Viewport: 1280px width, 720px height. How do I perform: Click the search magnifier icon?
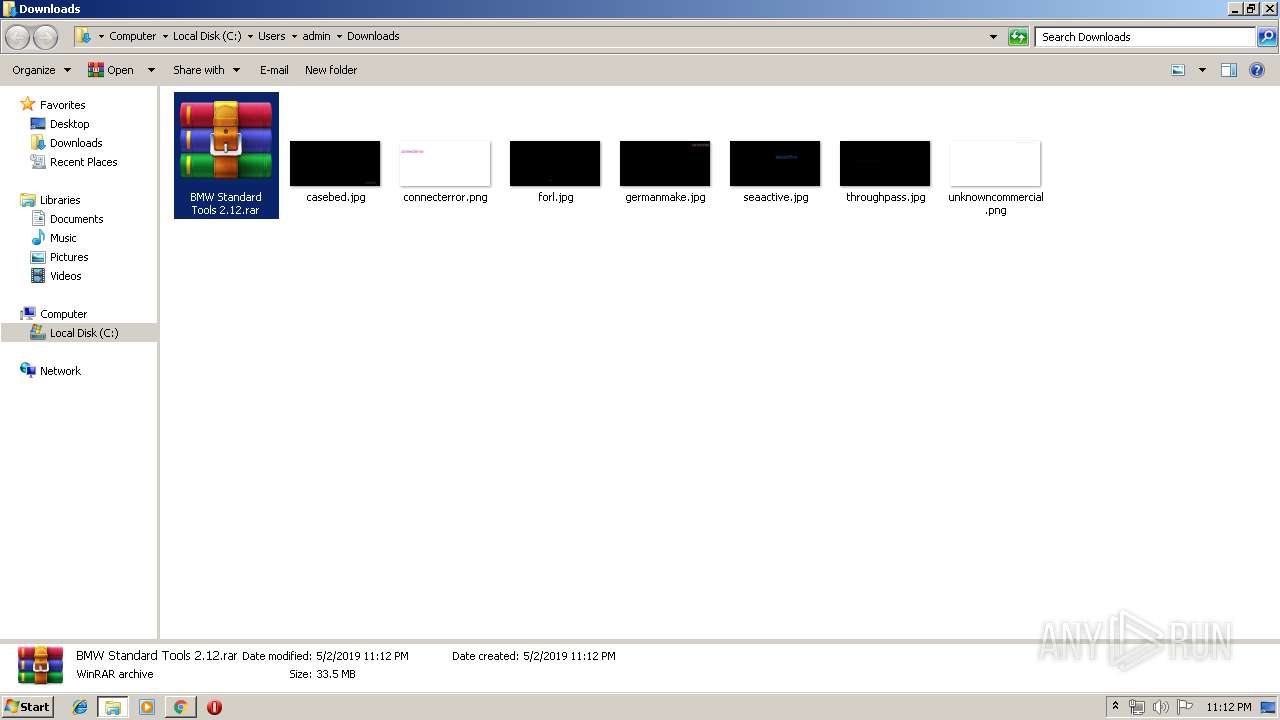pyautogui.click(x=1266, y=37)
